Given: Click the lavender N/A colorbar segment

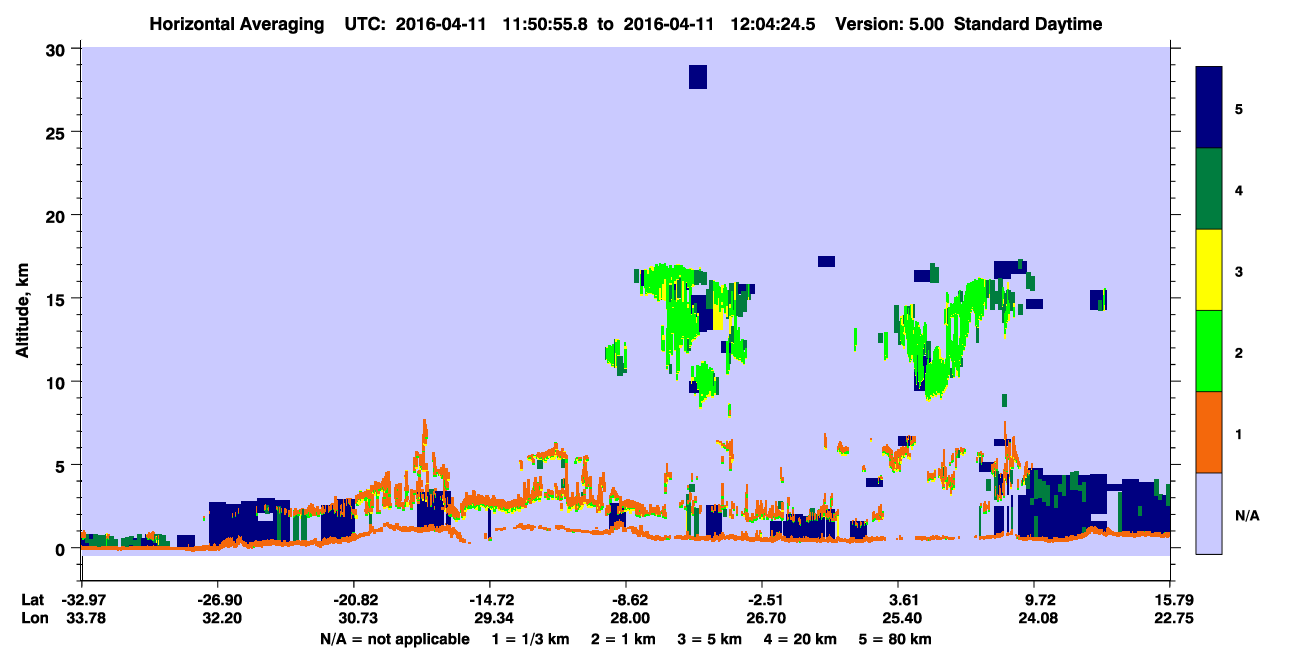Looking at the screenshot, I should 1209,513.
